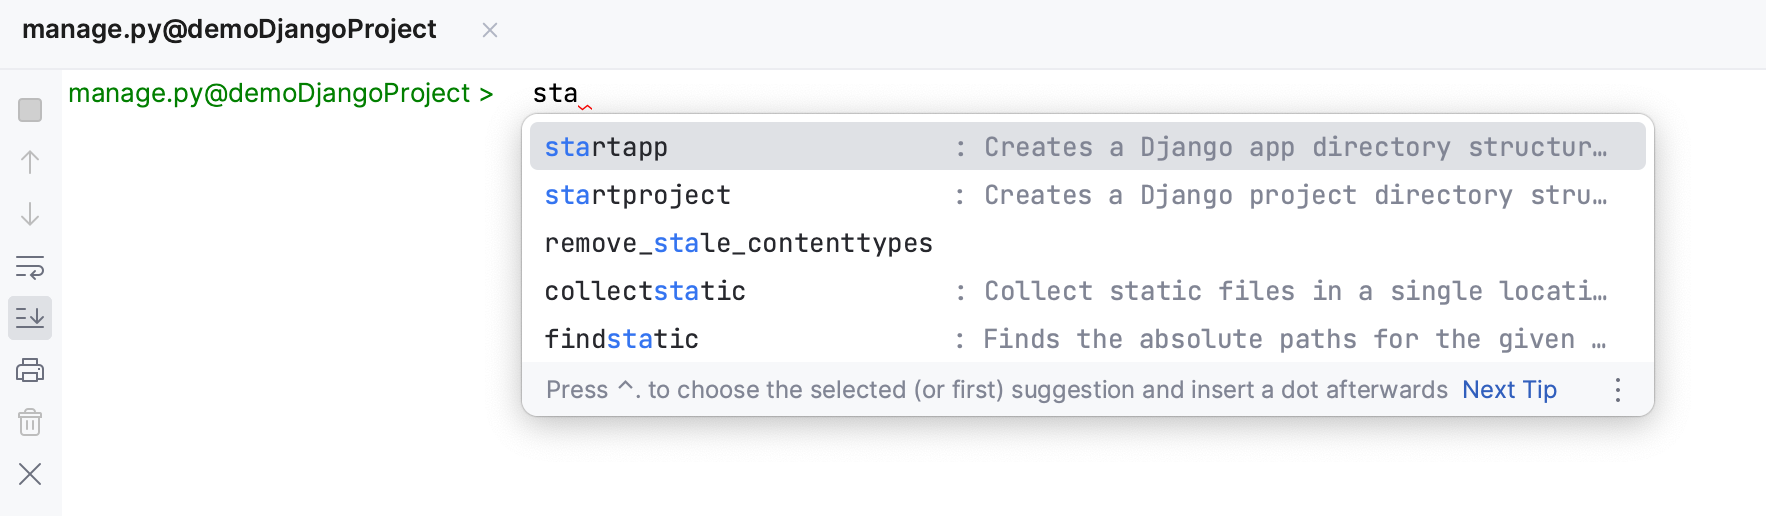The image size is (1766, 516).
Task: Choose startapp from completion list
Action: [x=606, y=147]
